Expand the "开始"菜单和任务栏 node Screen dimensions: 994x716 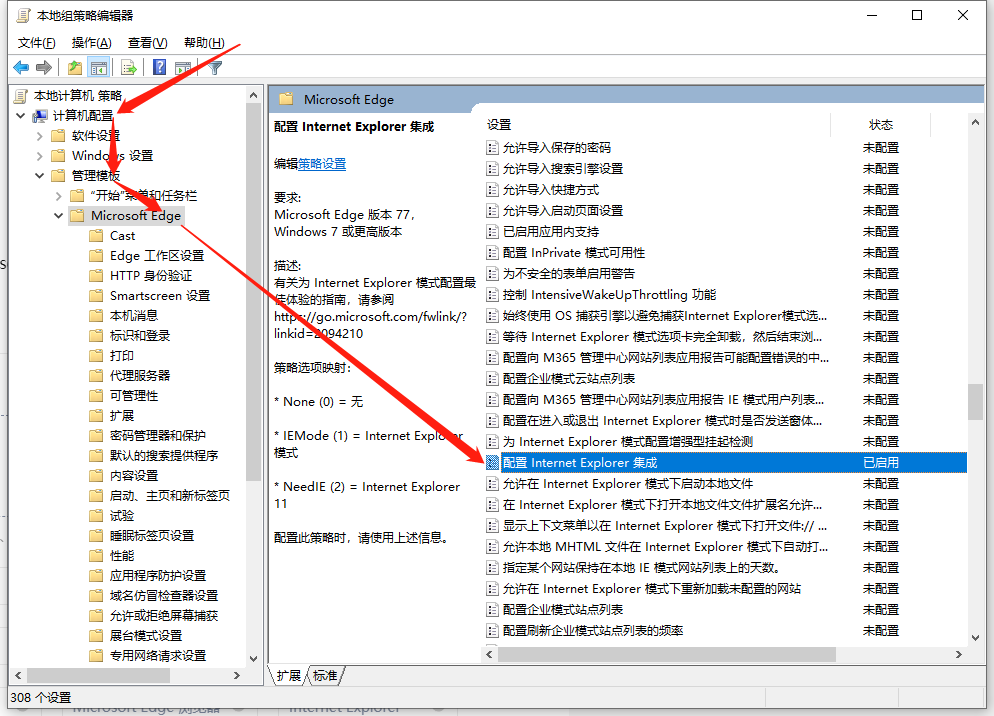(x=59, y=196)
